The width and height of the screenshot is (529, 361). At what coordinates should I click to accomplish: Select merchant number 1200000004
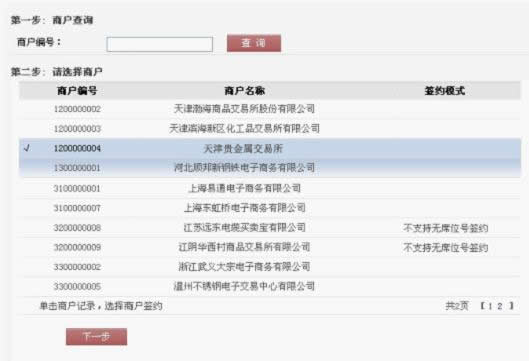click(x=77, y=148)
